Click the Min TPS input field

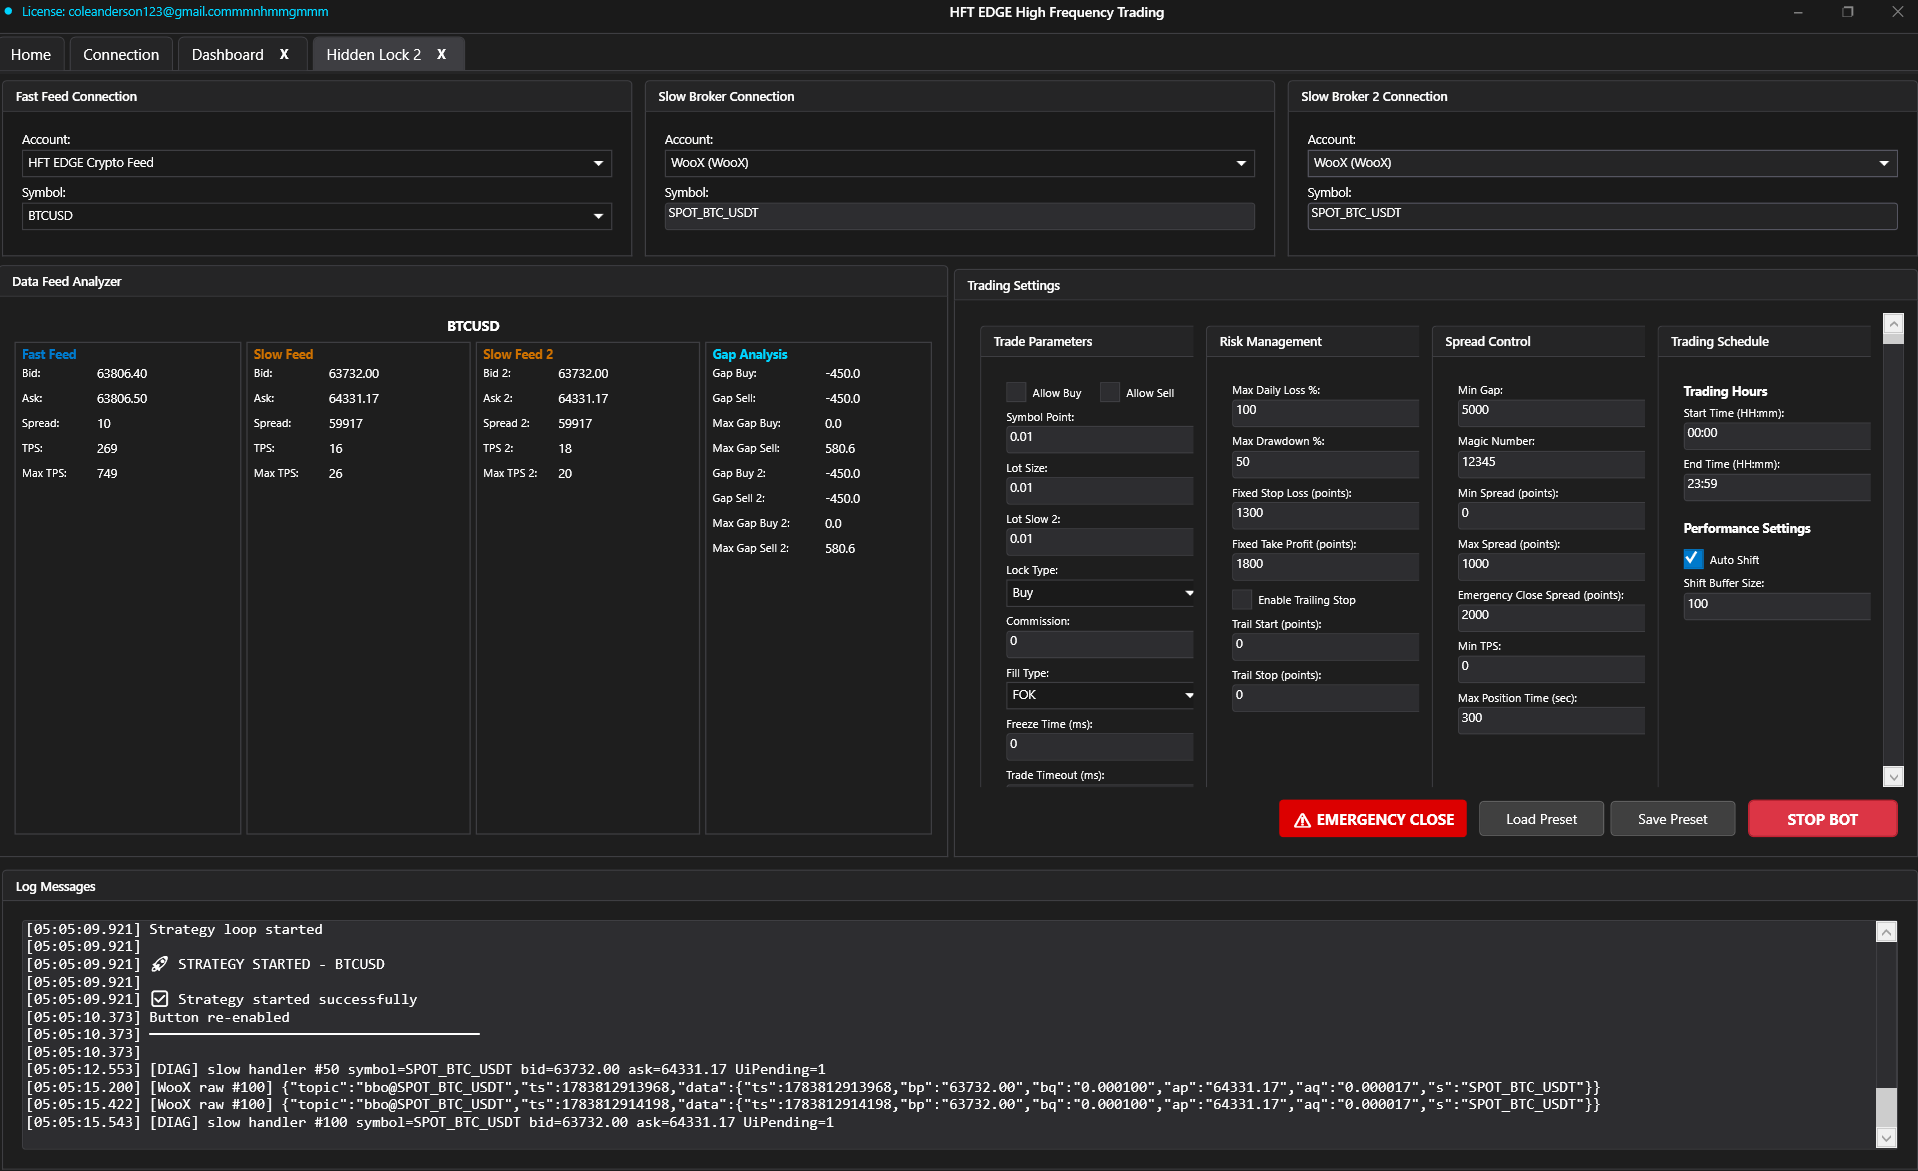tap(1551, 667)
